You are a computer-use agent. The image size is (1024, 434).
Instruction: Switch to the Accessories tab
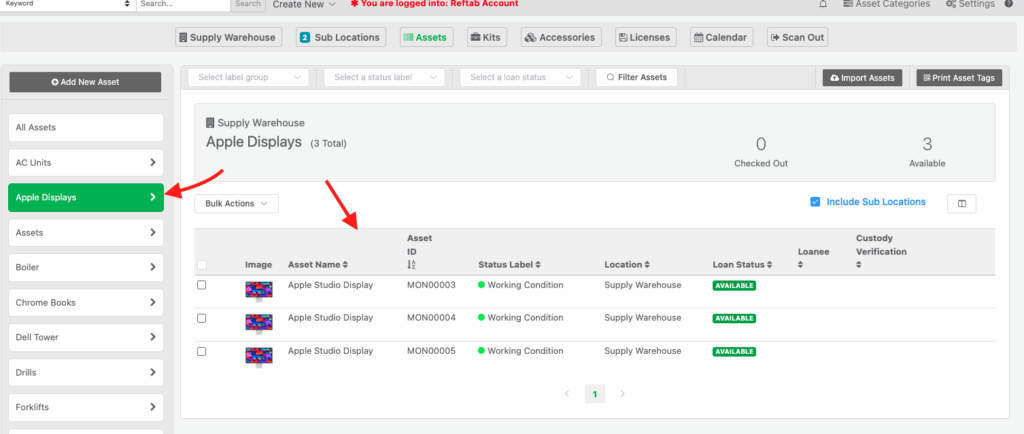point(561,37)
